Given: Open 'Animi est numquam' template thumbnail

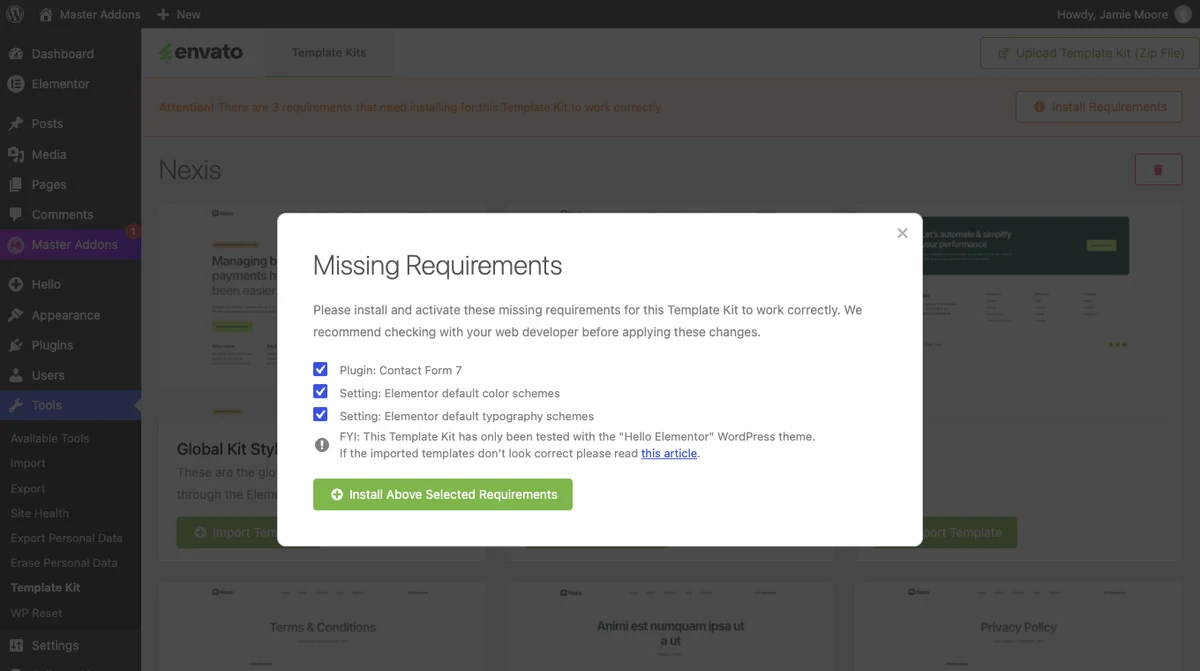Looking at the screenshot, I should pyautogui.click(x=670, y=627).
